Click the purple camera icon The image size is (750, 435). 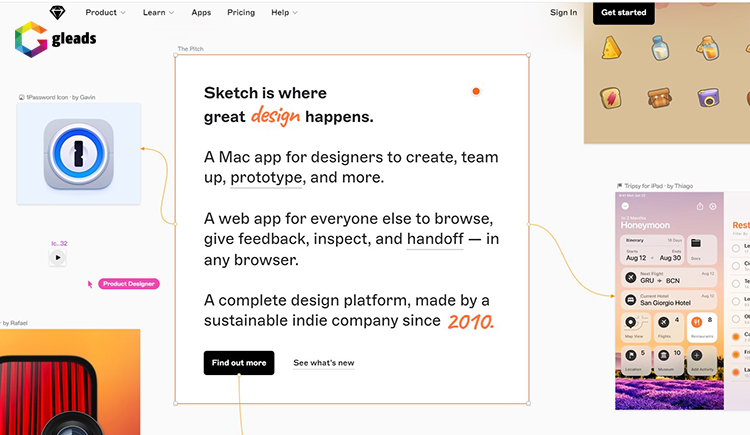[x=709, y=98]
